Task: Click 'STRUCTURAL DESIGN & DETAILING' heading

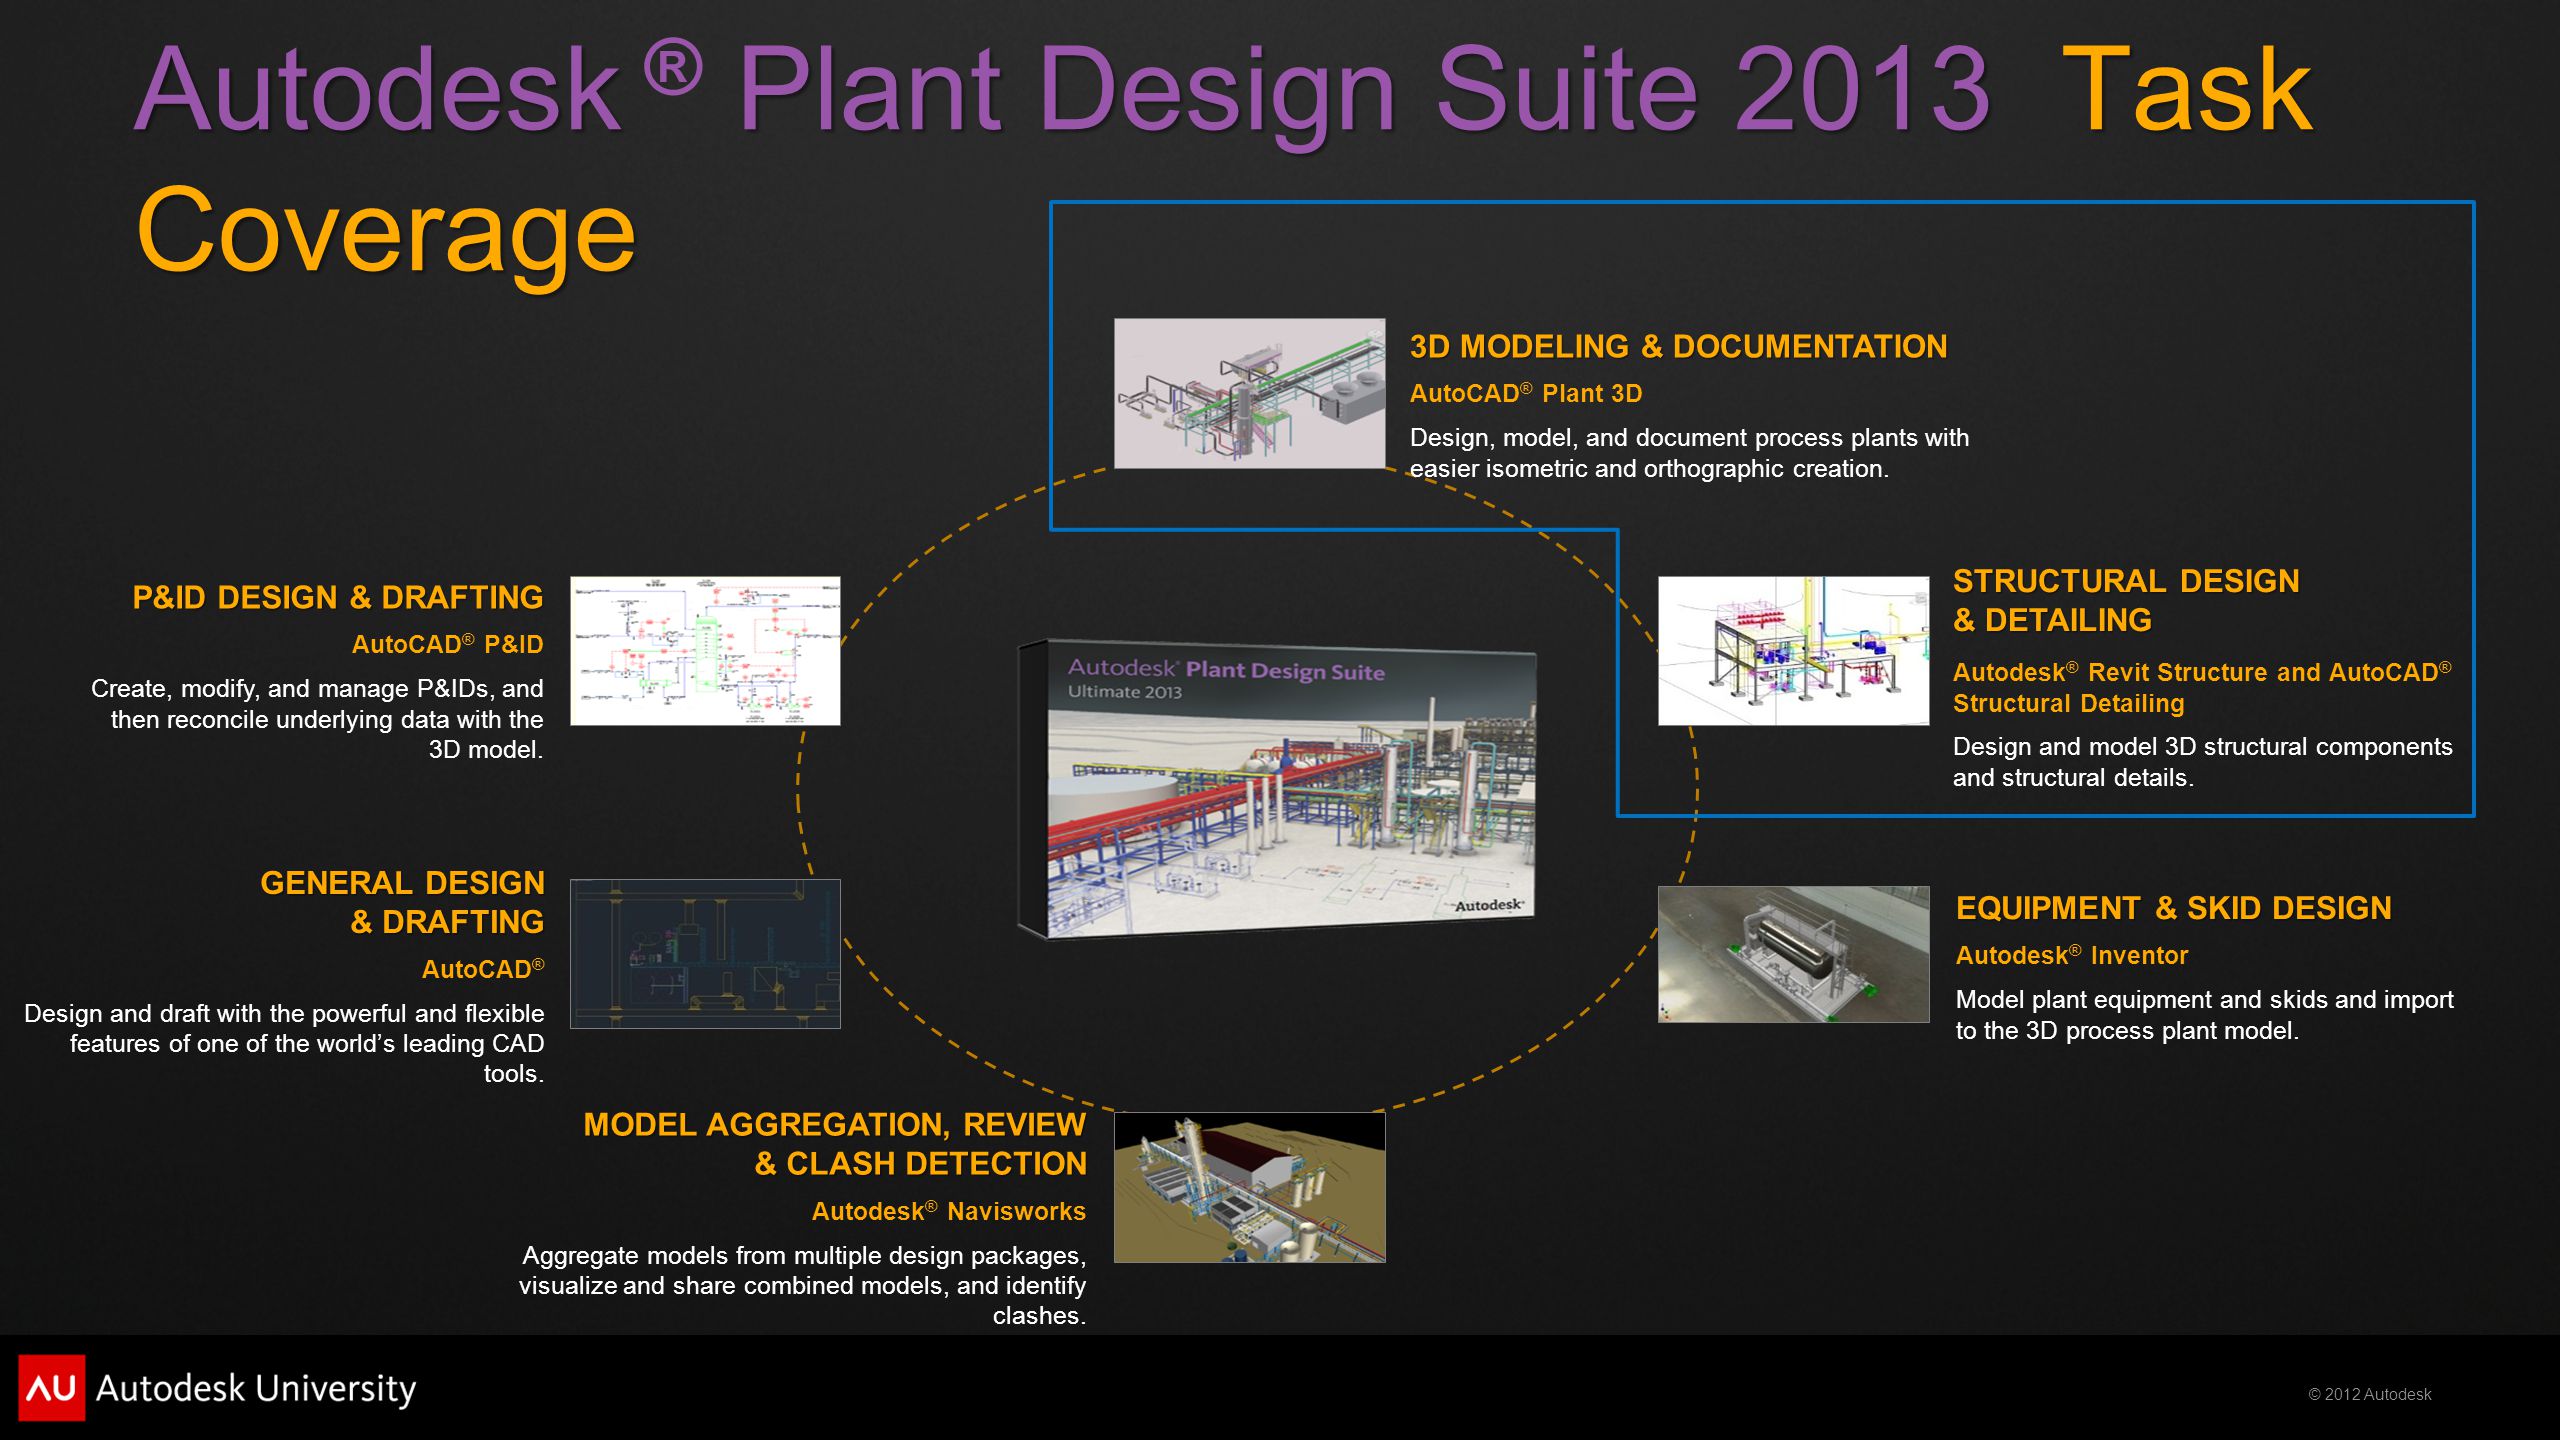Action: coord(2126,600)
